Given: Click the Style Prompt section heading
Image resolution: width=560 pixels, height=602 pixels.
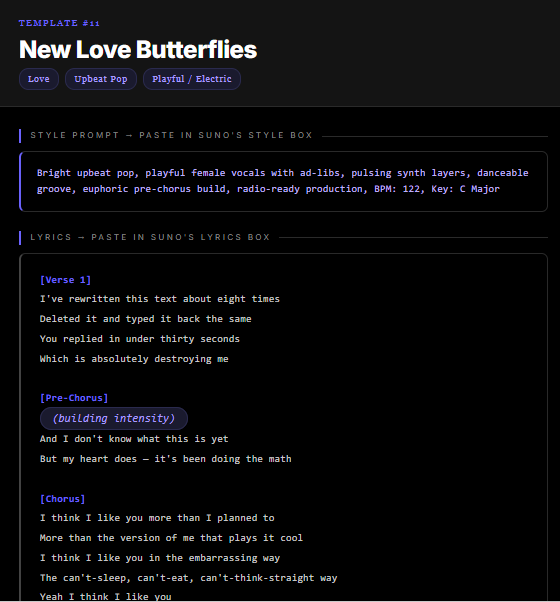Looking at the screenshot, I should [x=171, y=135].
